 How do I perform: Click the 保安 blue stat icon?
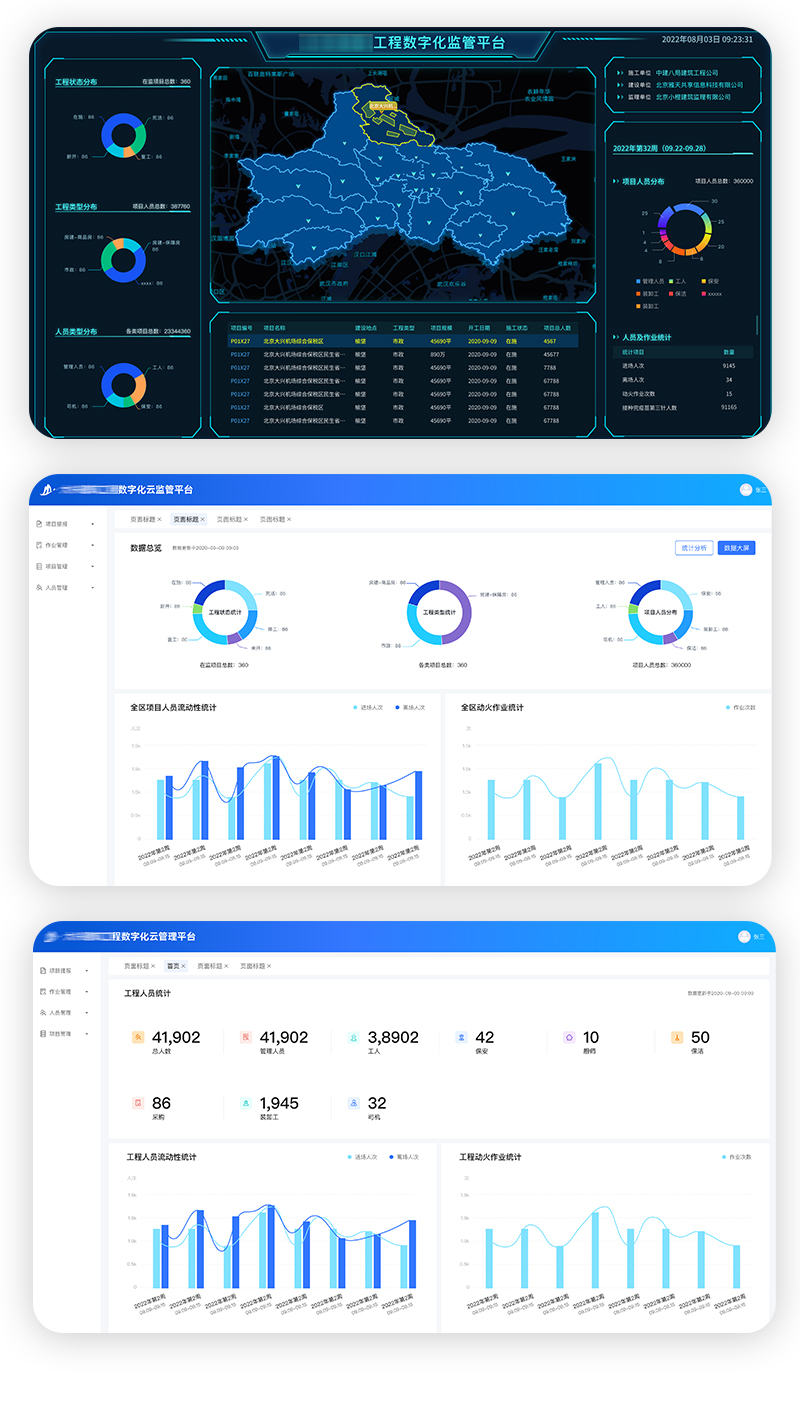[x=461, y=1038]
